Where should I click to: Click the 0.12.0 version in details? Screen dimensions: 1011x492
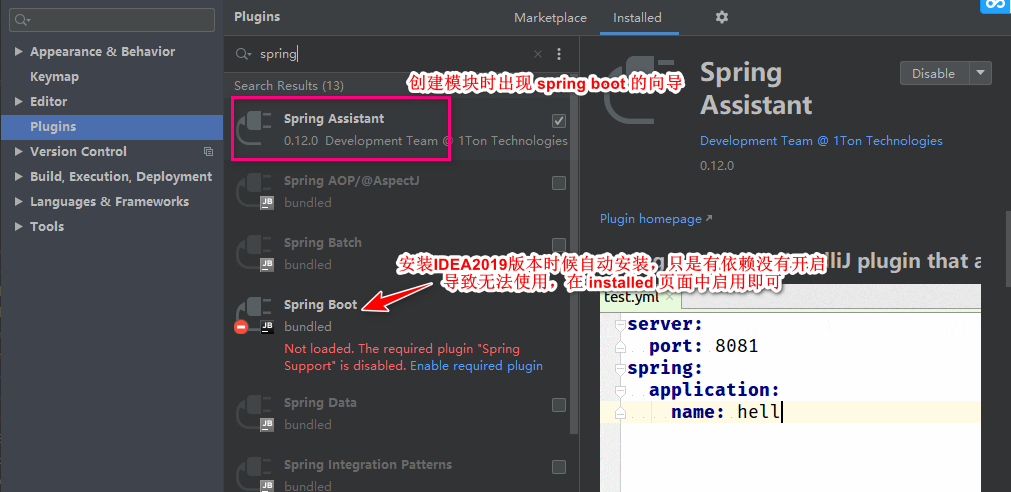pyautogui.click(x=717, y=166)
